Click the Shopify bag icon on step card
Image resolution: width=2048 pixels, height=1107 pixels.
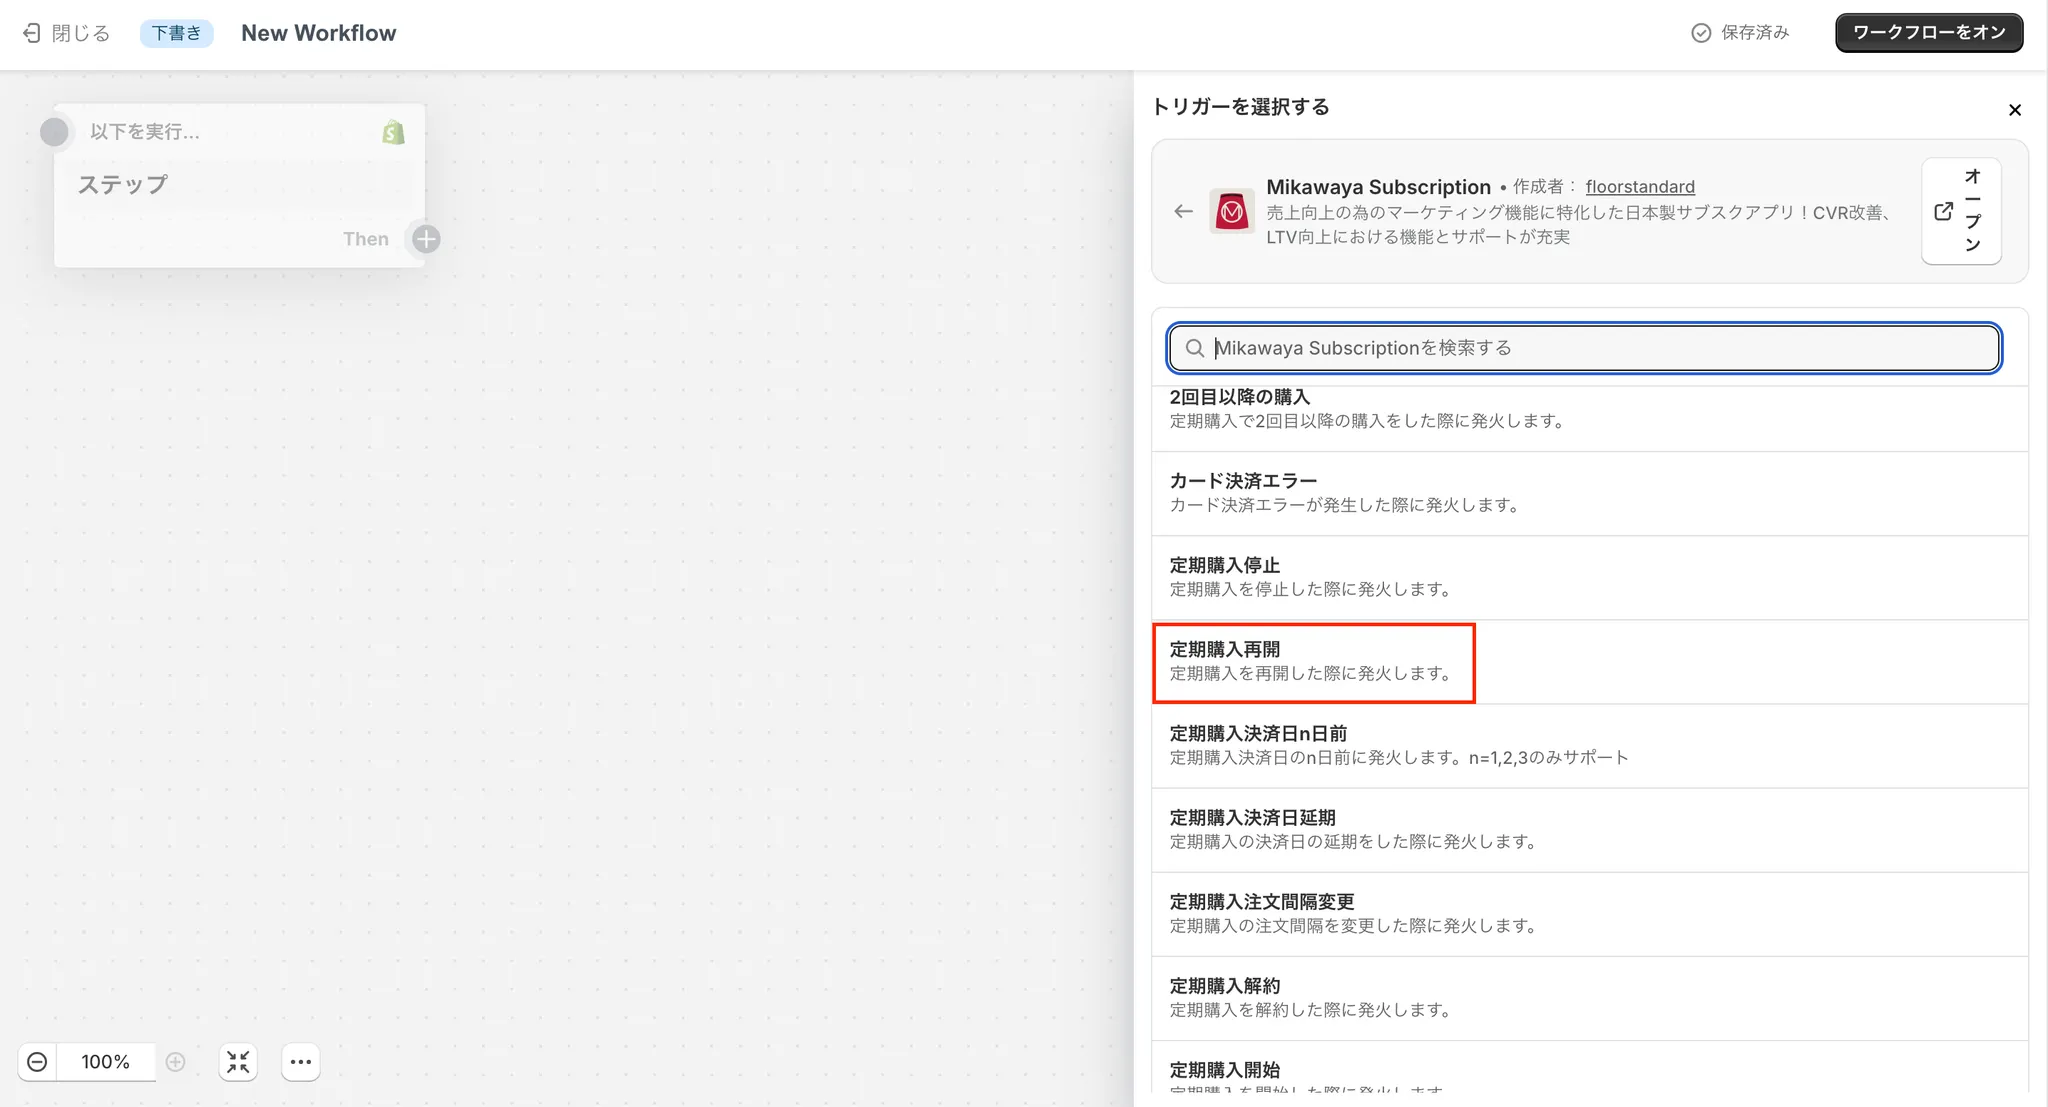click(393, 132)
